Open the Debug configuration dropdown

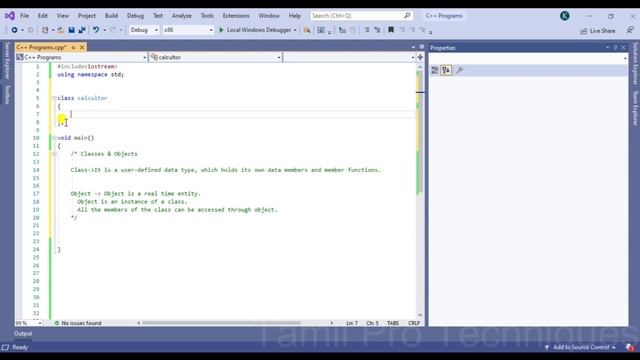pyautogui.click(x=144, y=30)
